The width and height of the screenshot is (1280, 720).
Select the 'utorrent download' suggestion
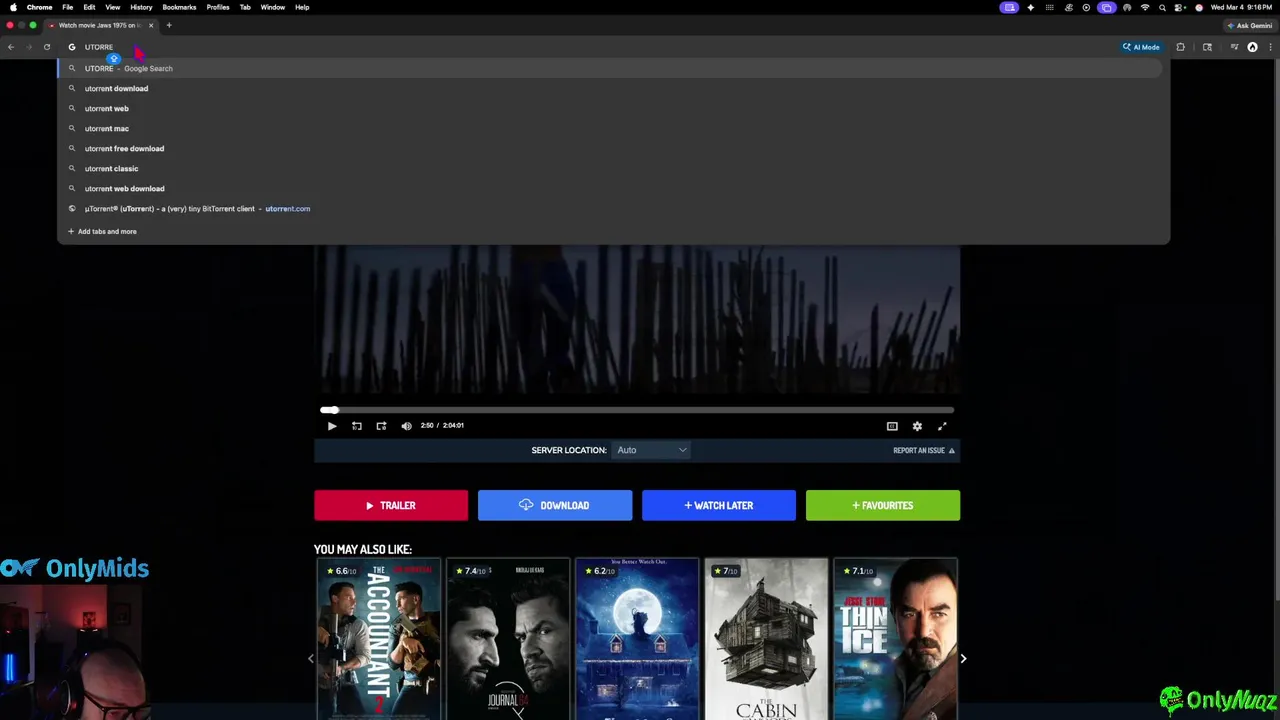tap(612, 88)
